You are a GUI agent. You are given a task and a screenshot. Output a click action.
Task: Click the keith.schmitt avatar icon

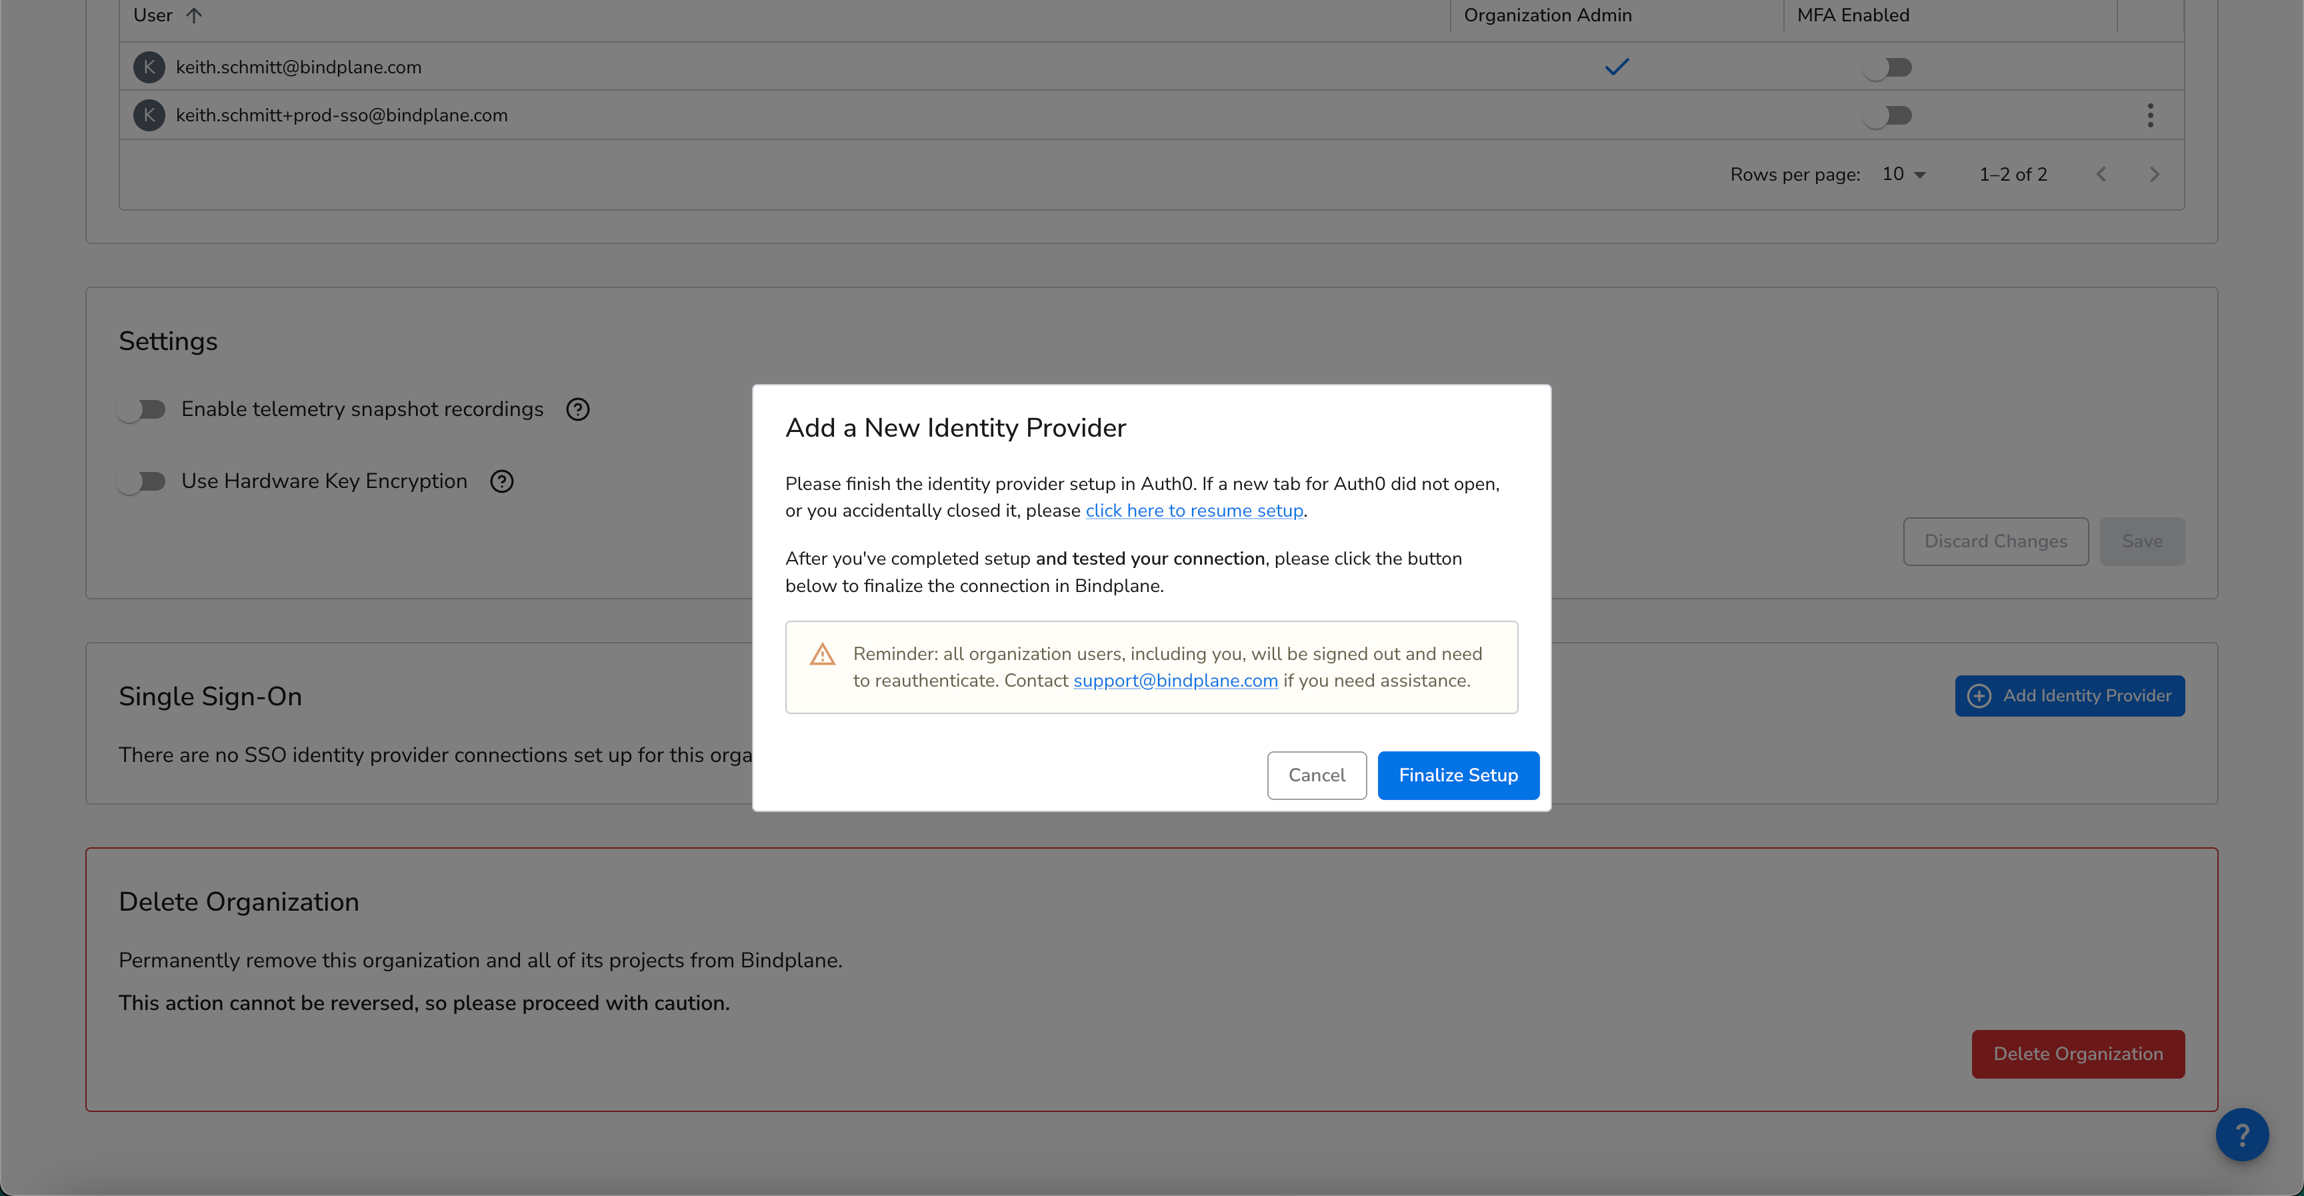(x=149, y=67)
